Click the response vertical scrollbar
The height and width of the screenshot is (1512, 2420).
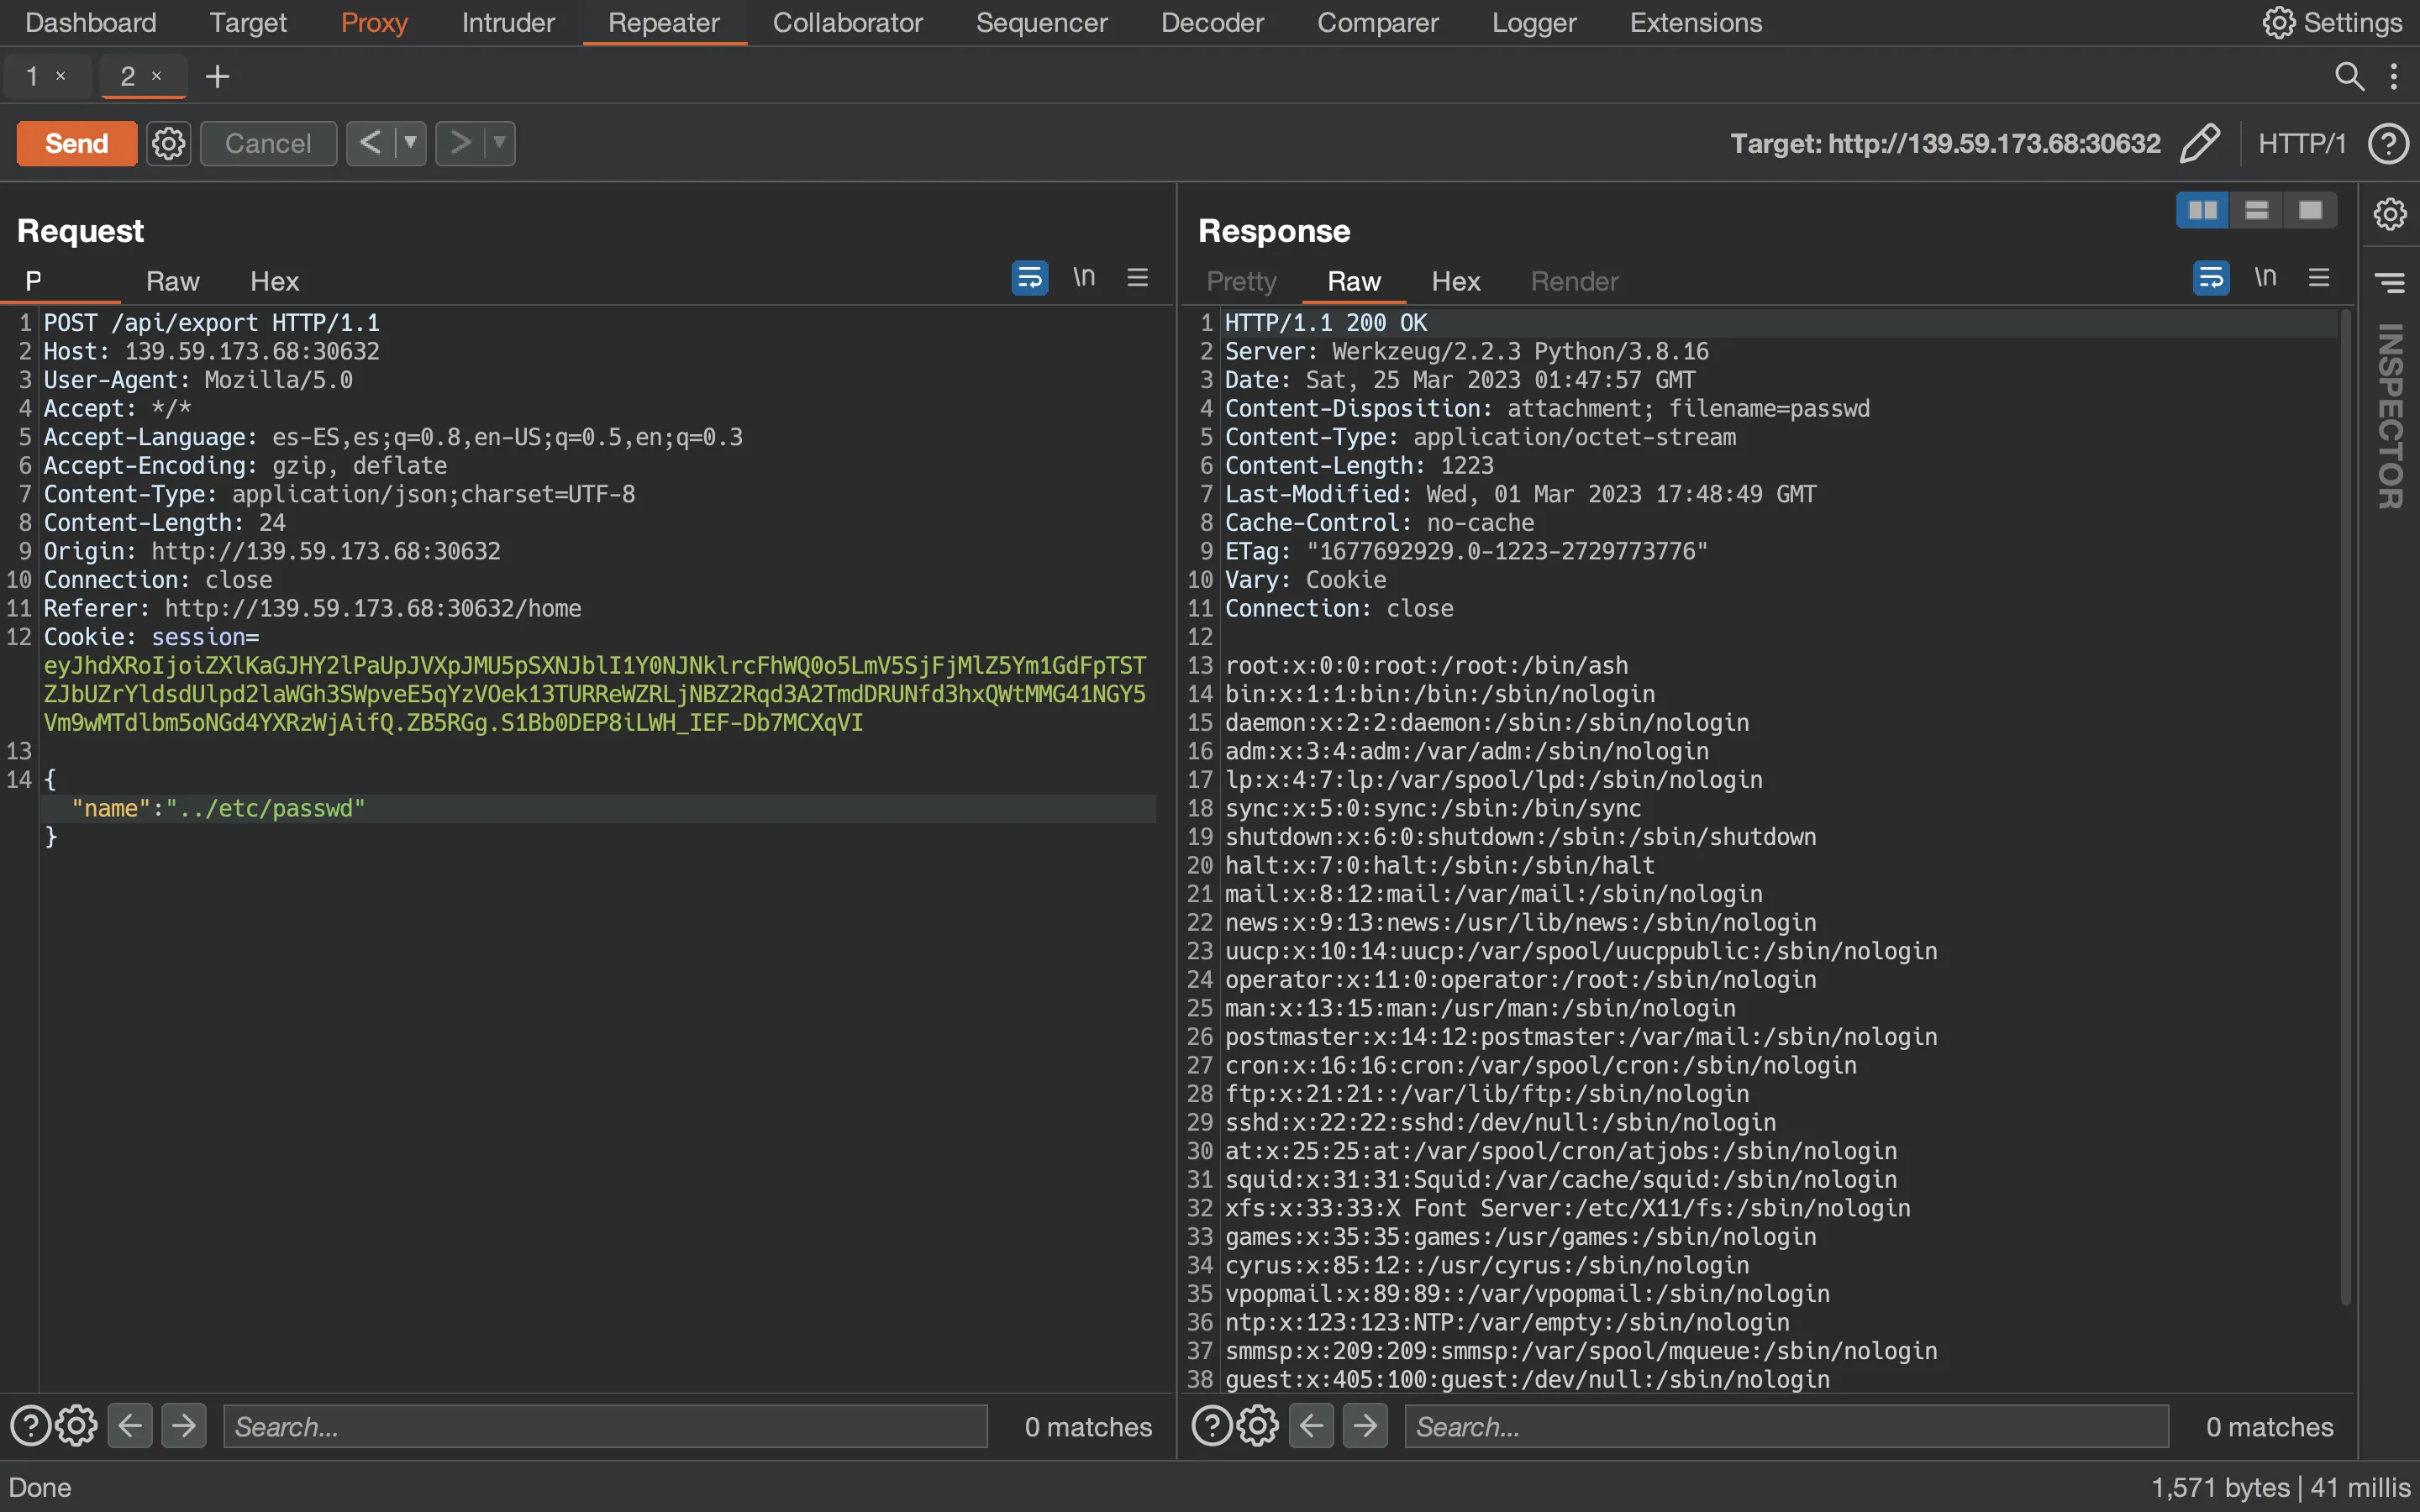pos(2345,806)
